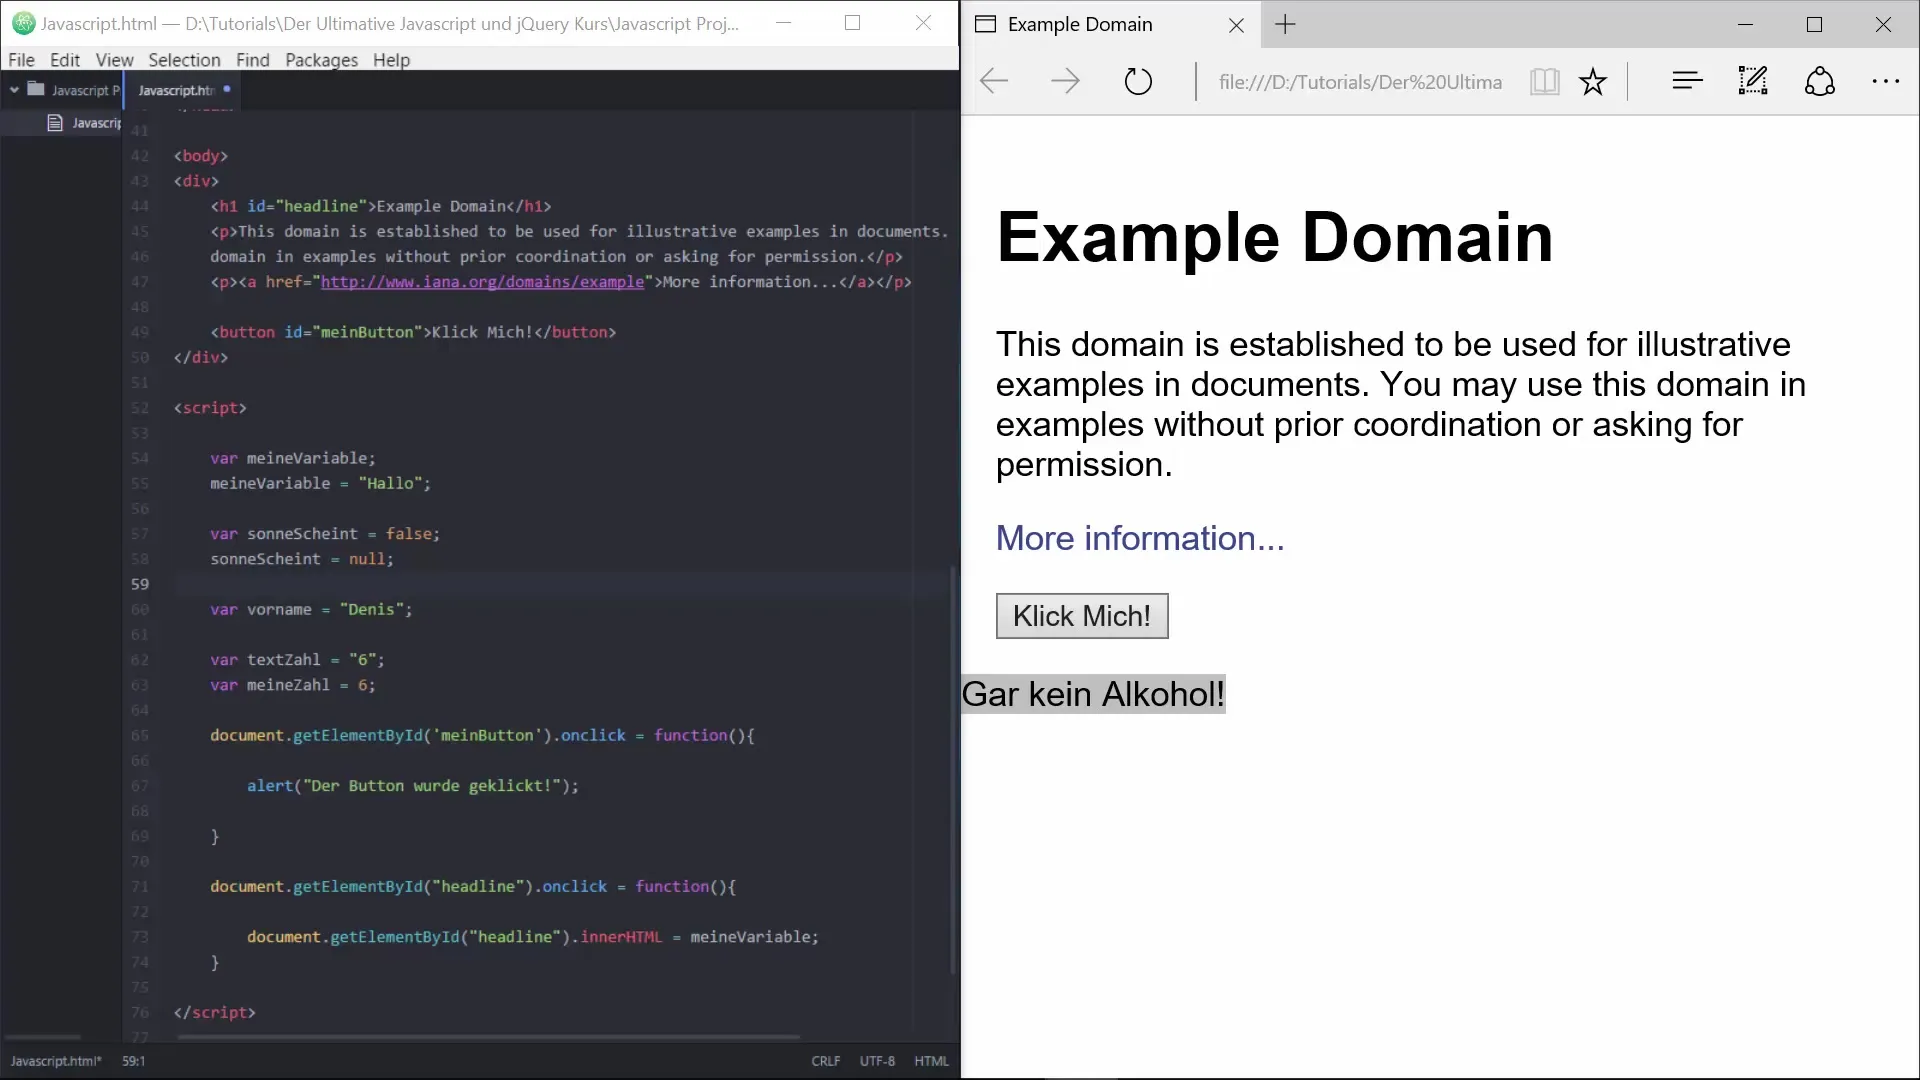The image size is (1920, 1080).
Task: Select the Example Domain browser tab
Action: (1110, 25)
